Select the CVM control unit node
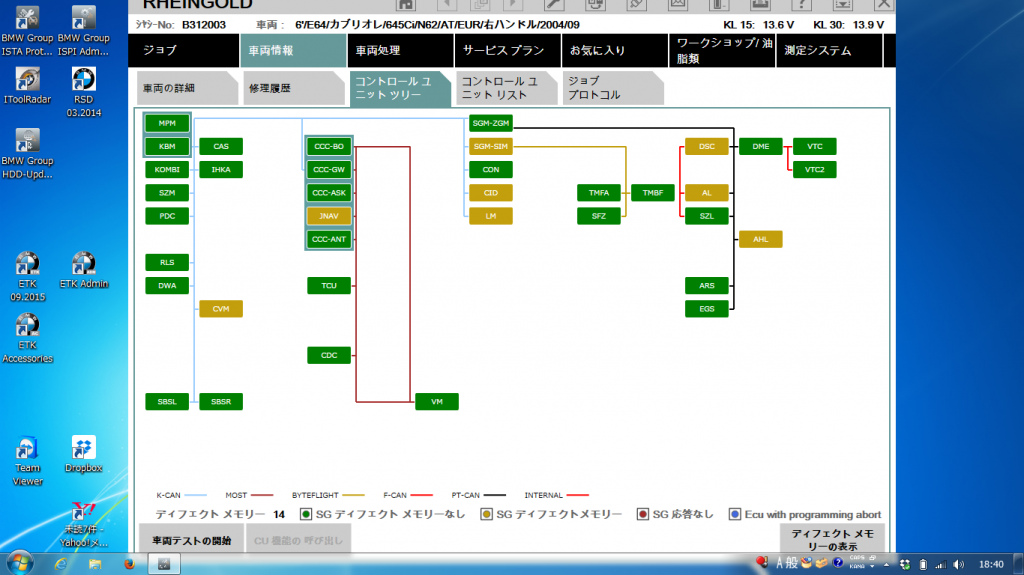This screenshot has height=575, width=1024. pyautogui.click(x=221, y=308)
